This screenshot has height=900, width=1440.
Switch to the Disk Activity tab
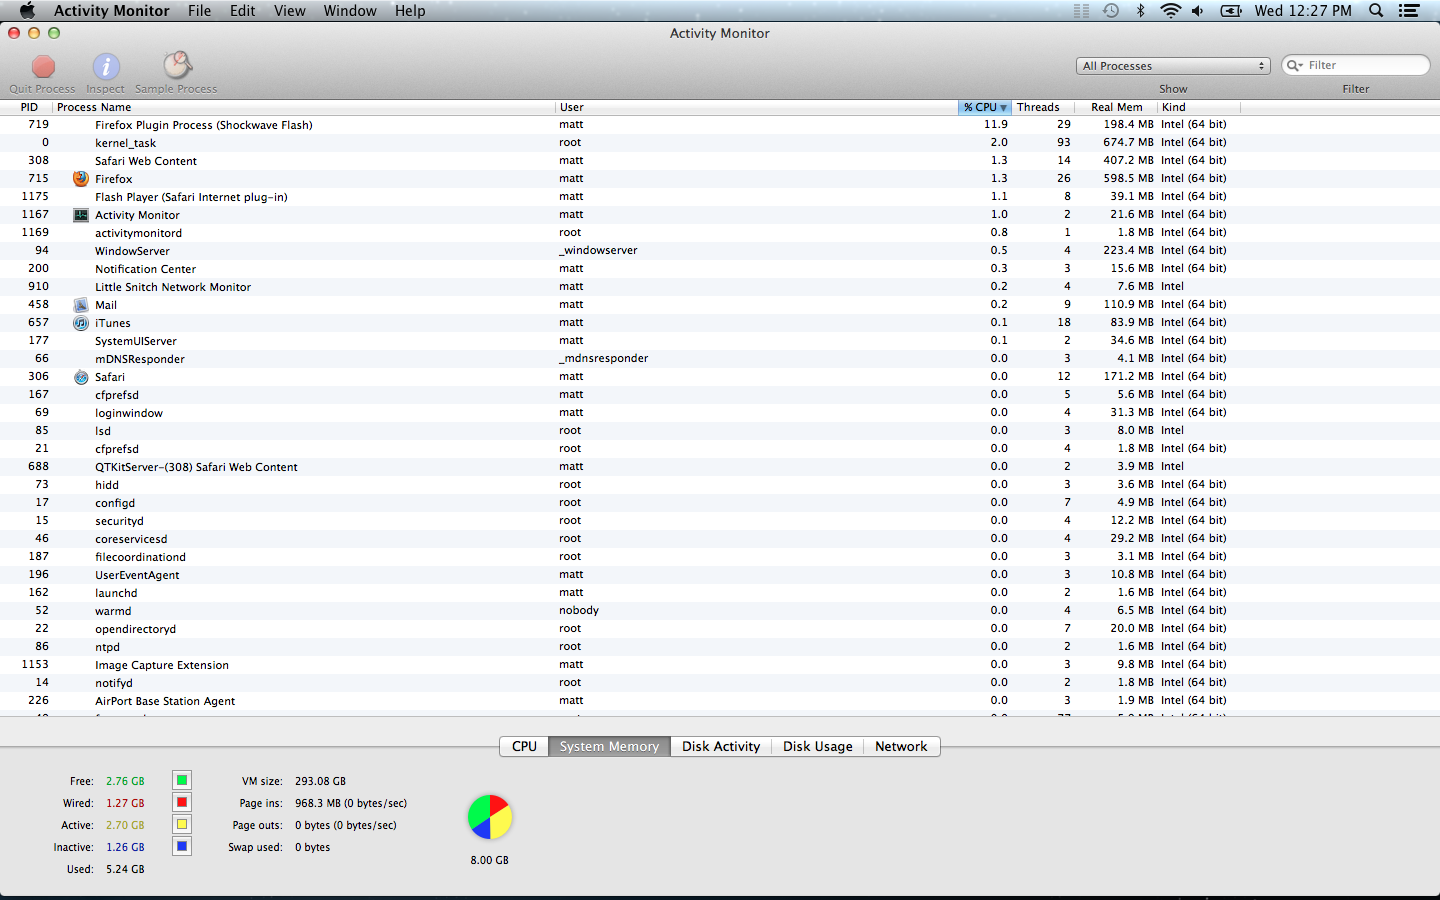tap(721, 747)
